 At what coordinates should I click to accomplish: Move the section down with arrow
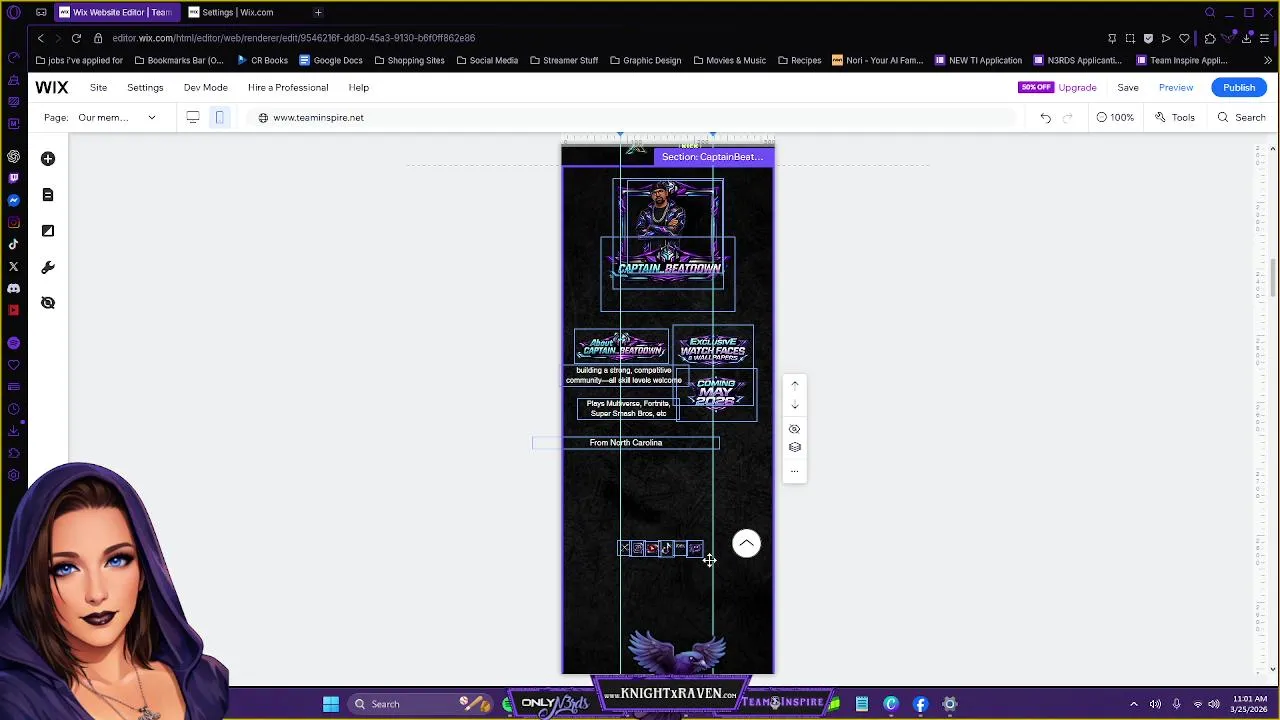click(x=795, y=405)
